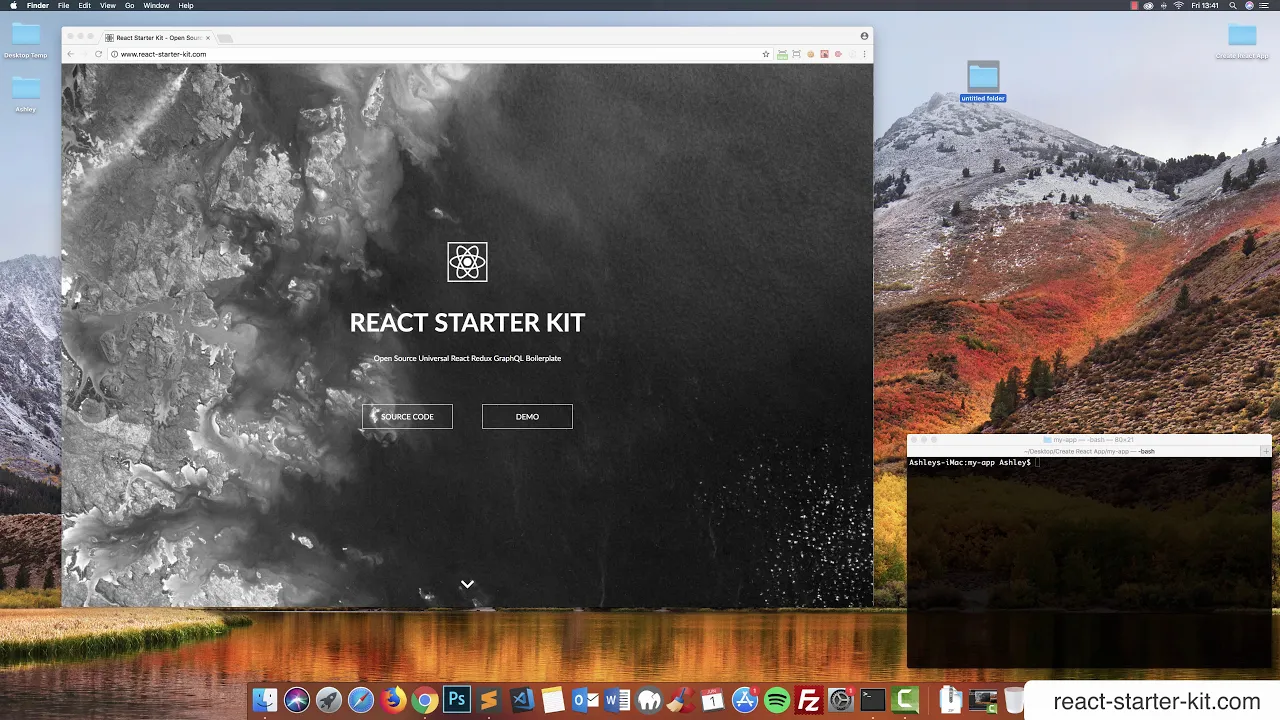Open Microsoft Word from the dock

pyautogui.click(x=617, y=700)
